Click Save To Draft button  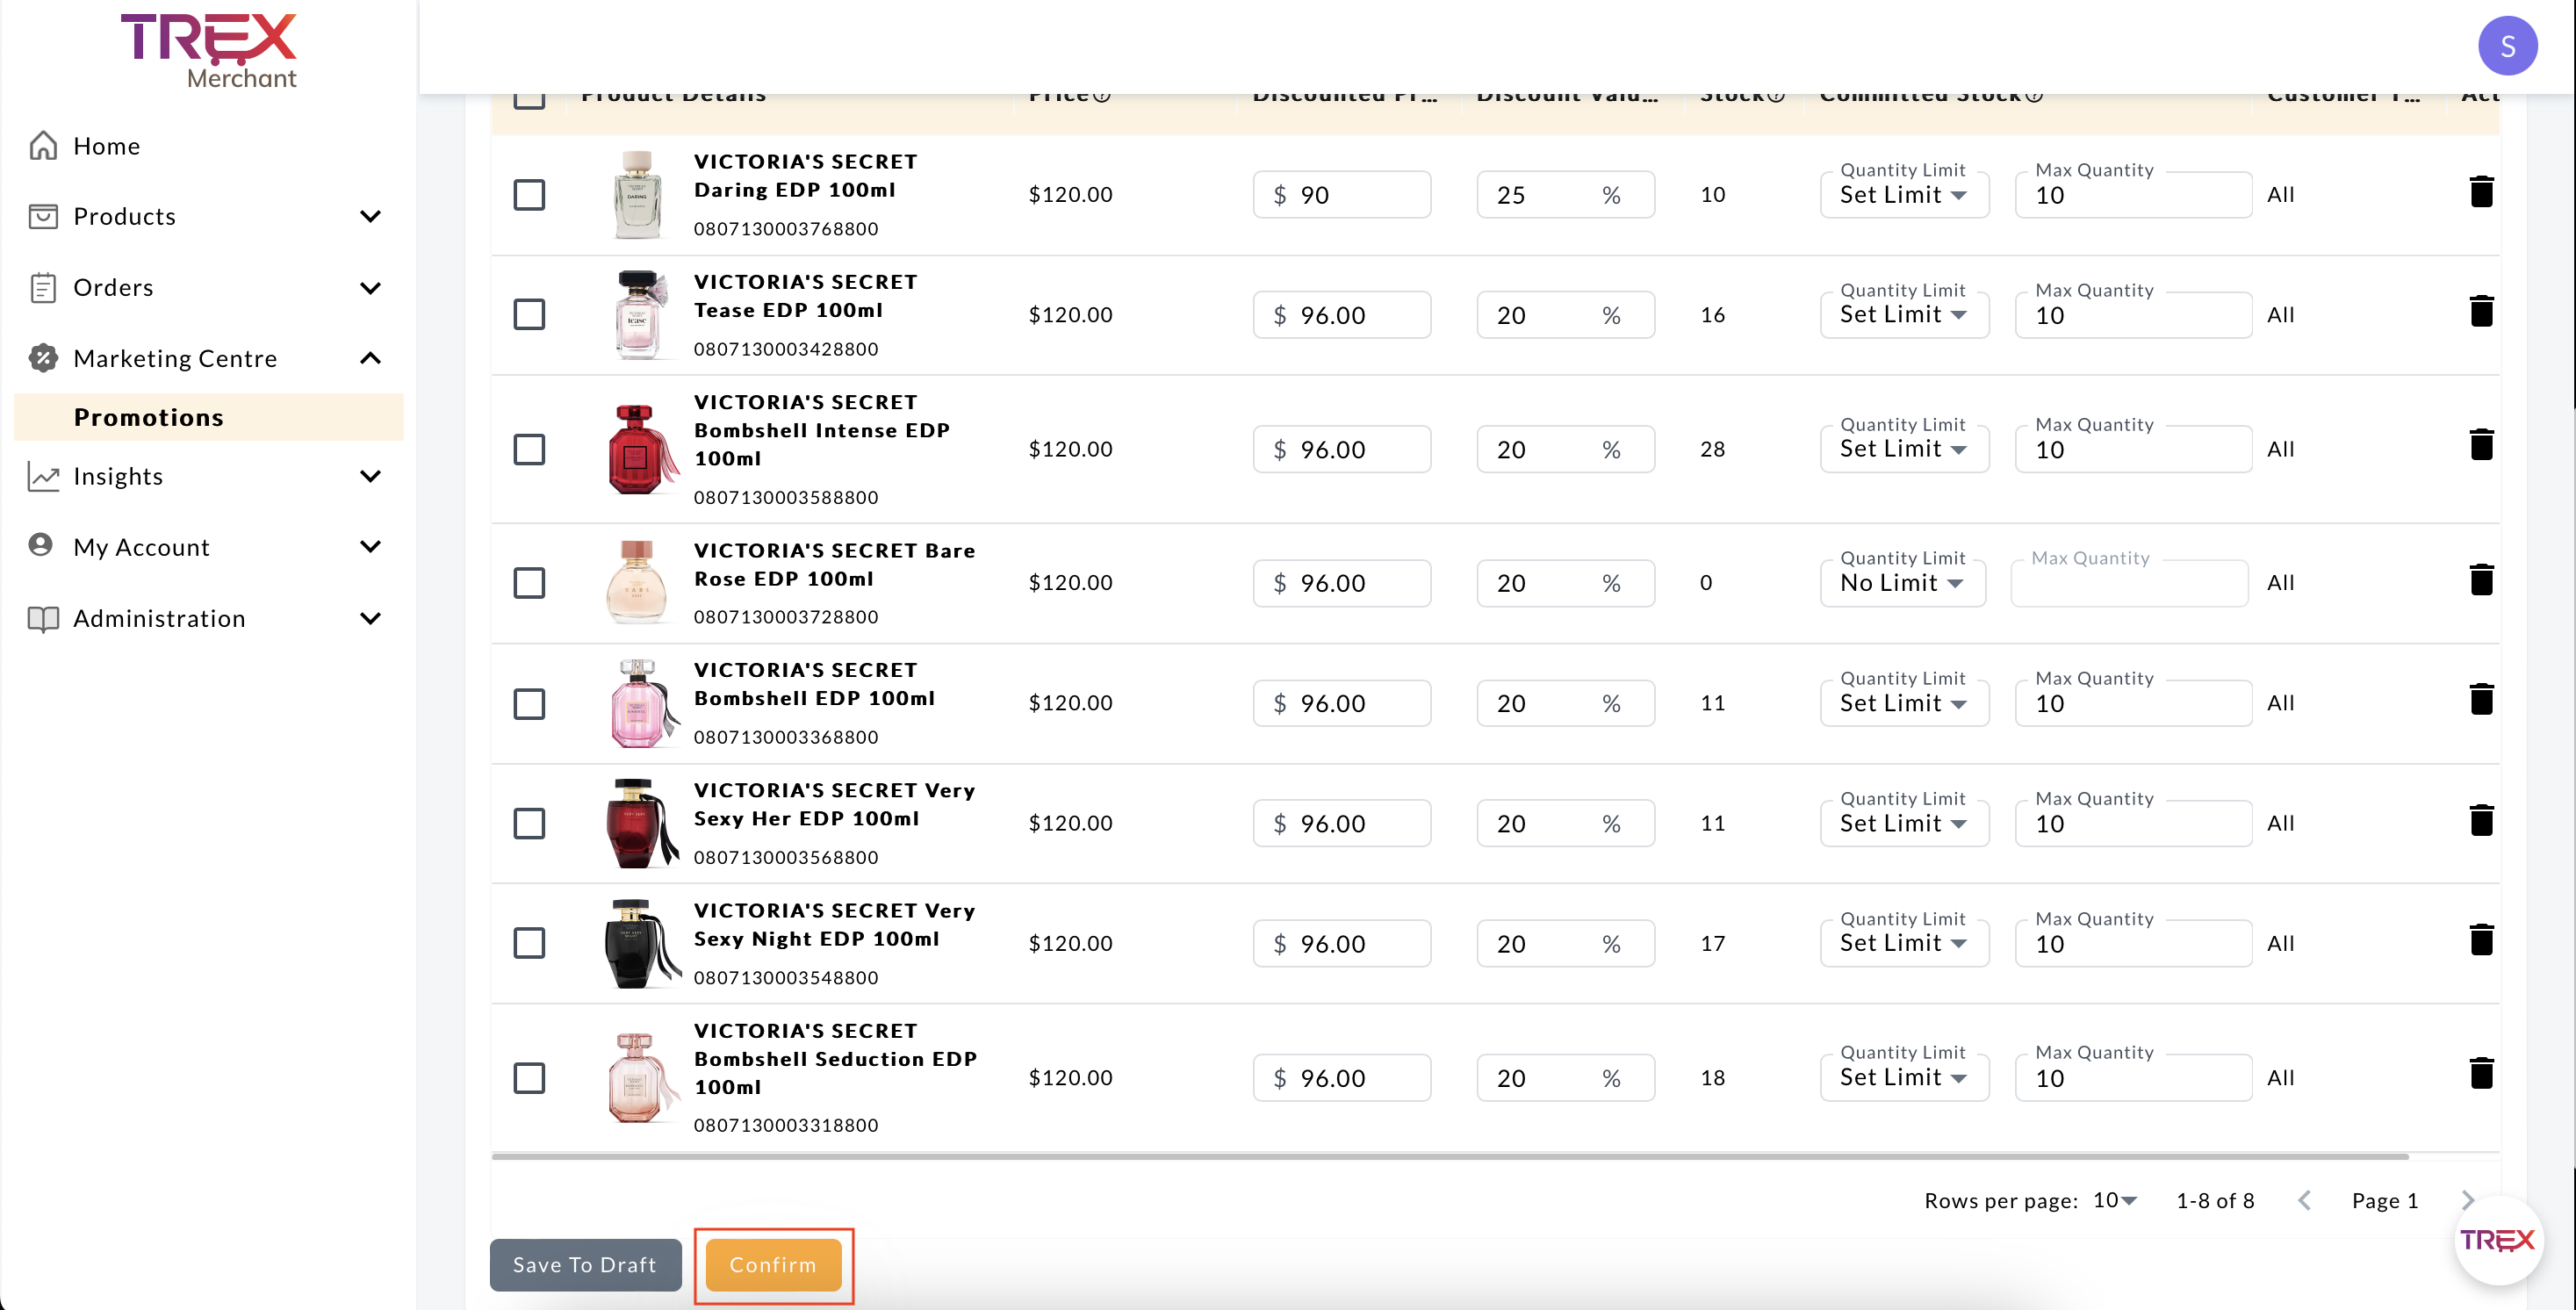(585, 1264)
